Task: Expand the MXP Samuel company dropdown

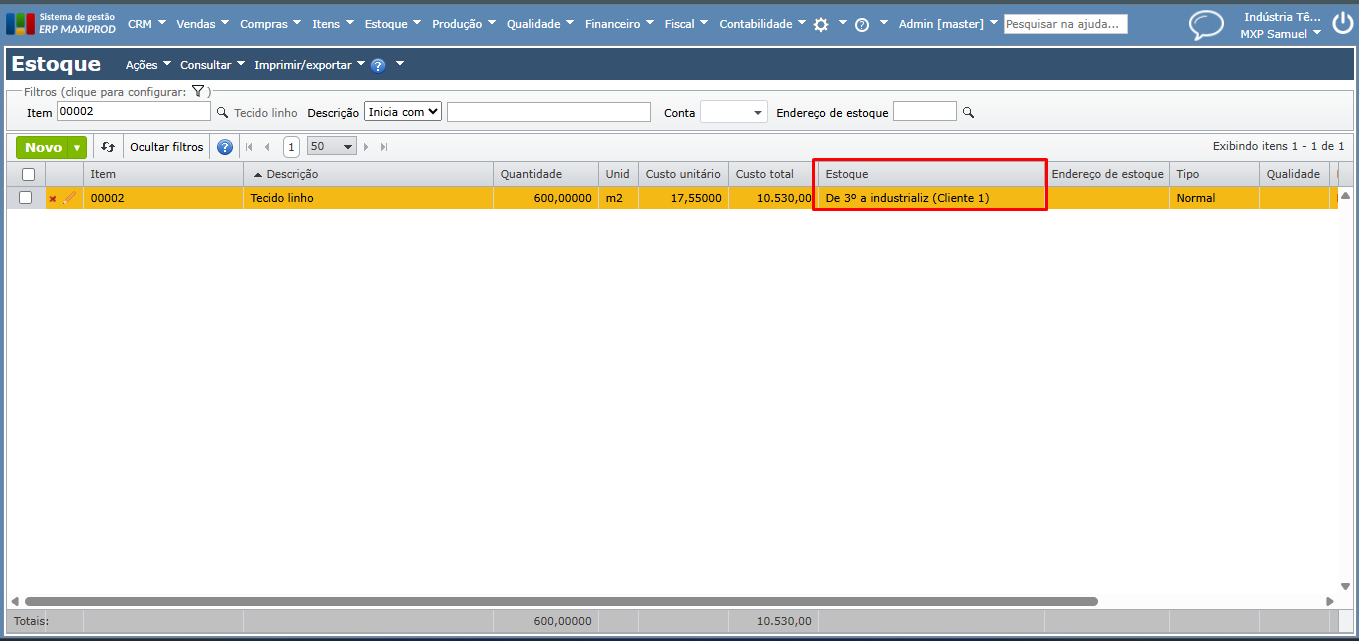Action: 1280,34
